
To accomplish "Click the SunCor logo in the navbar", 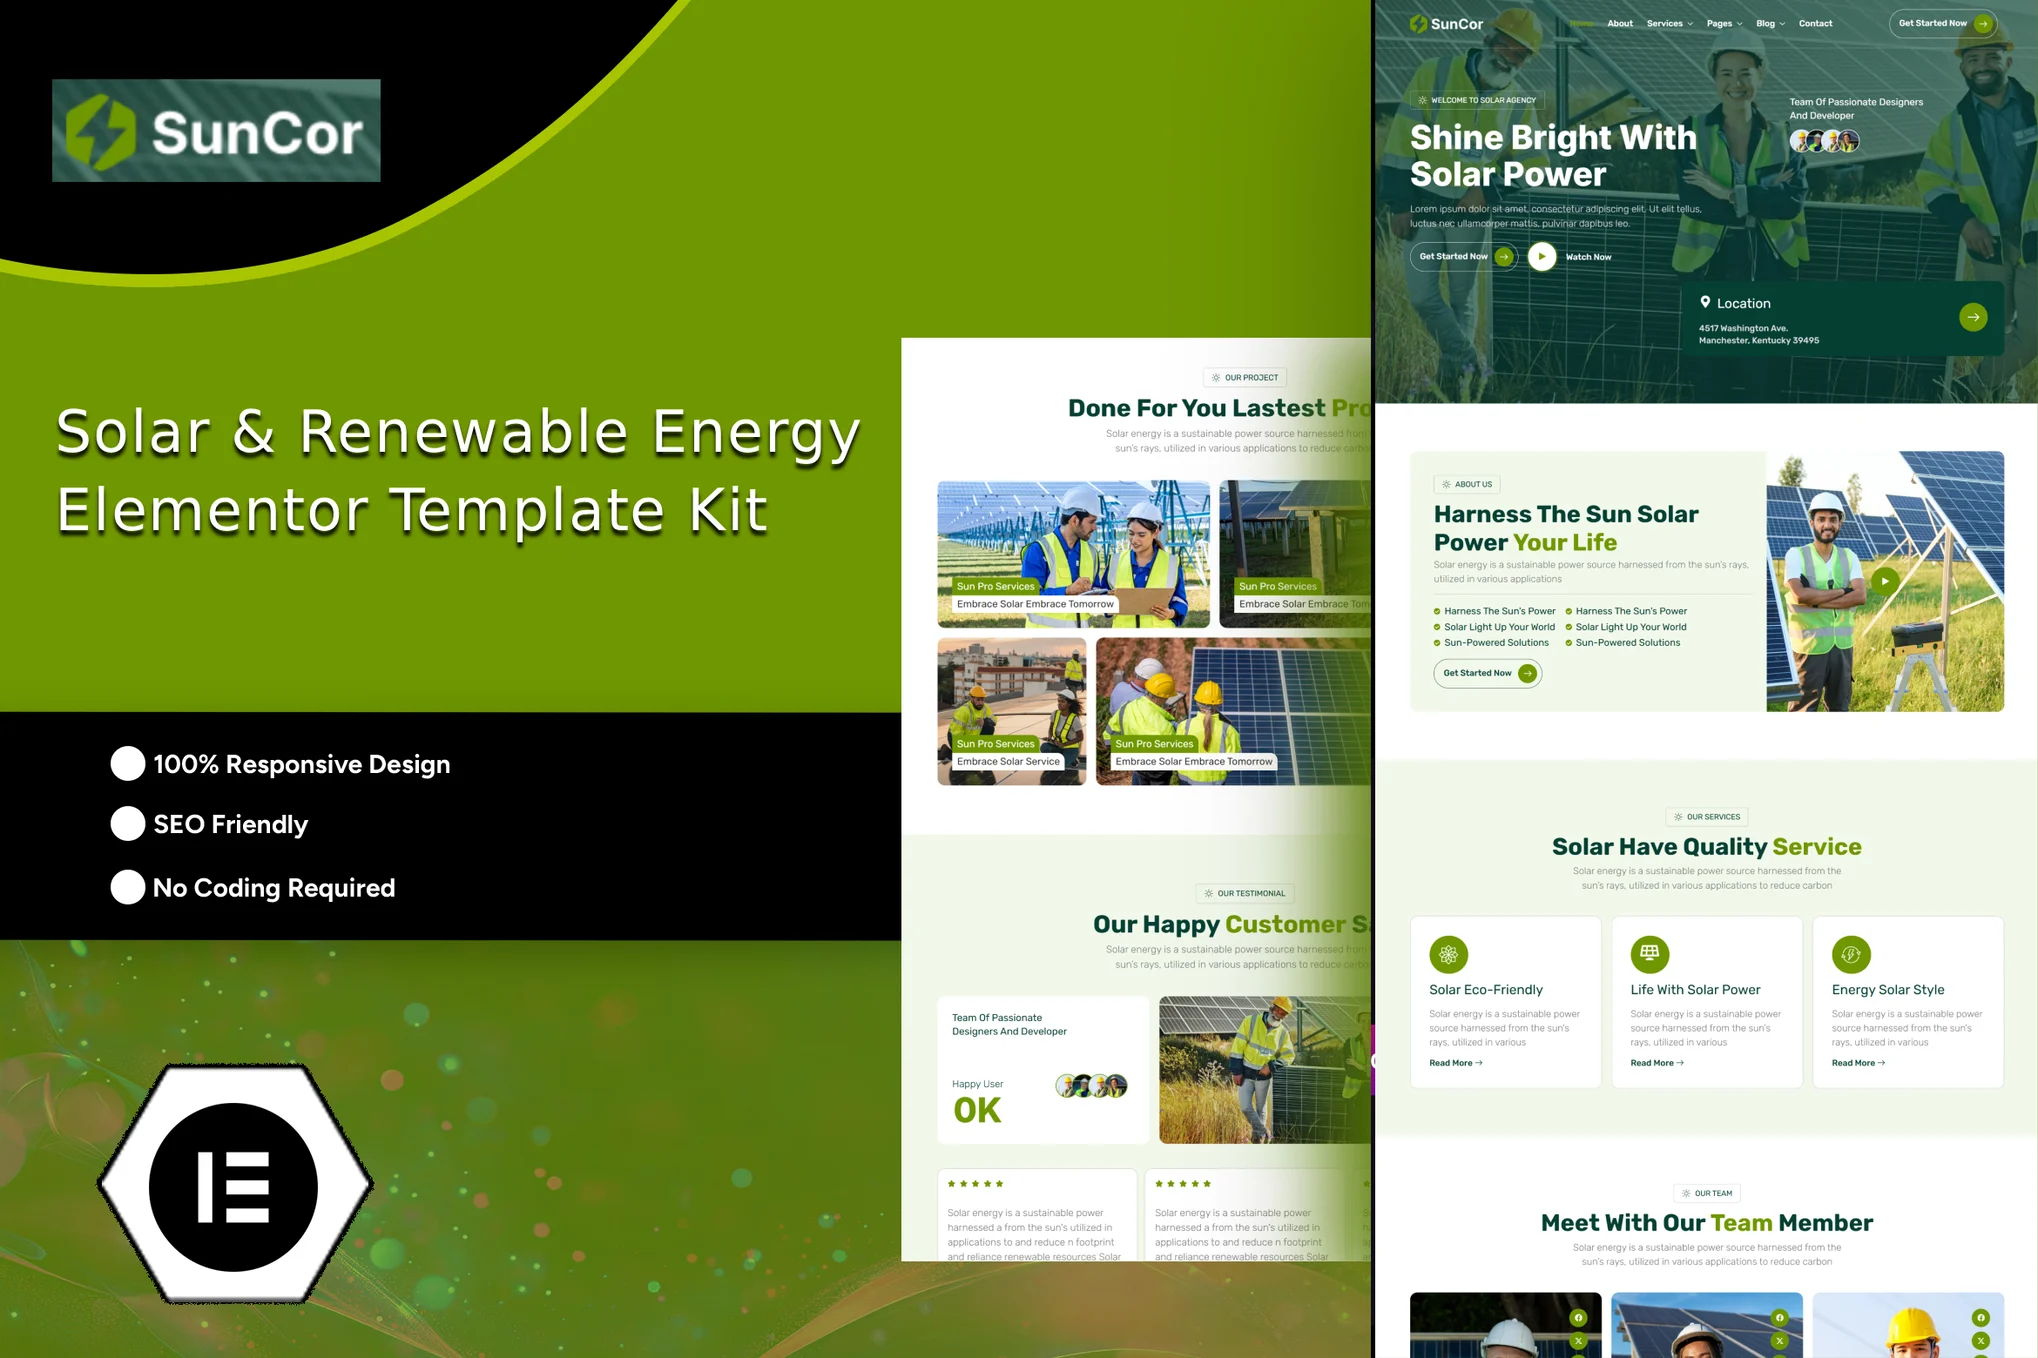I will click(1446, 24).
